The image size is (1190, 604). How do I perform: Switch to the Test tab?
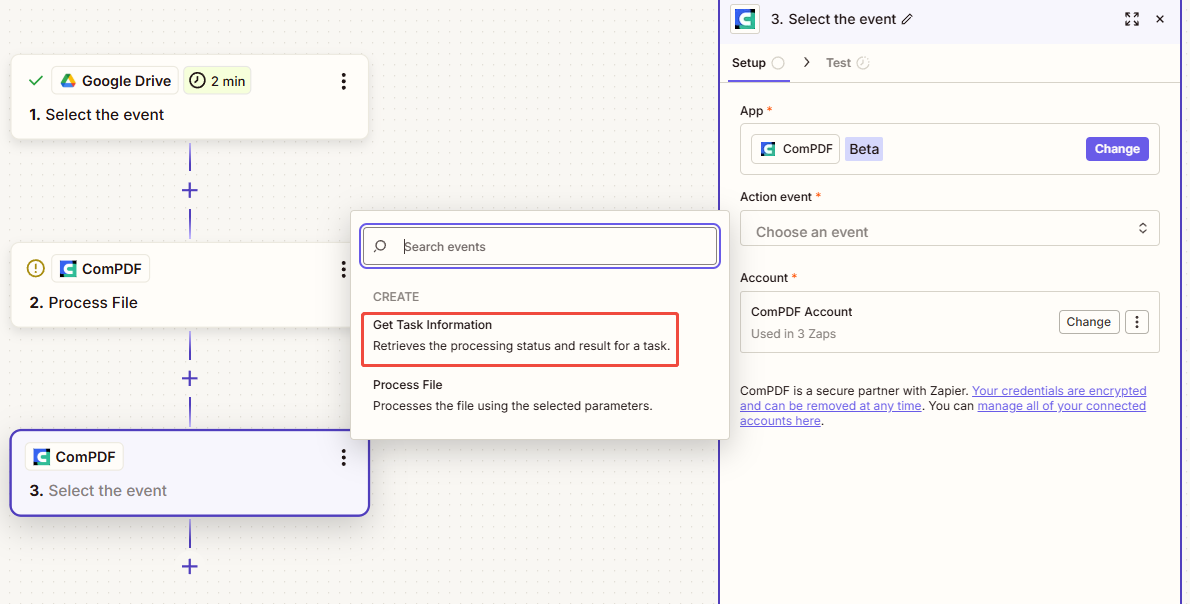click(838, 62)
